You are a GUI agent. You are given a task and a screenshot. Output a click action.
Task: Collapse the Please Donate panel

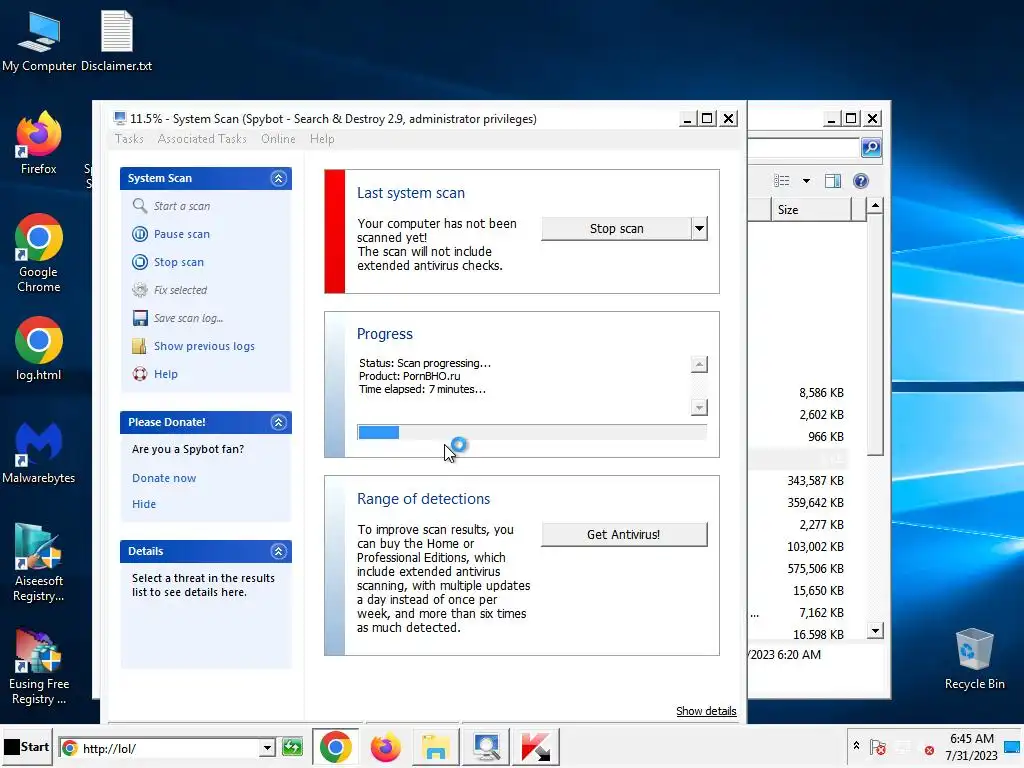(278, 423)
